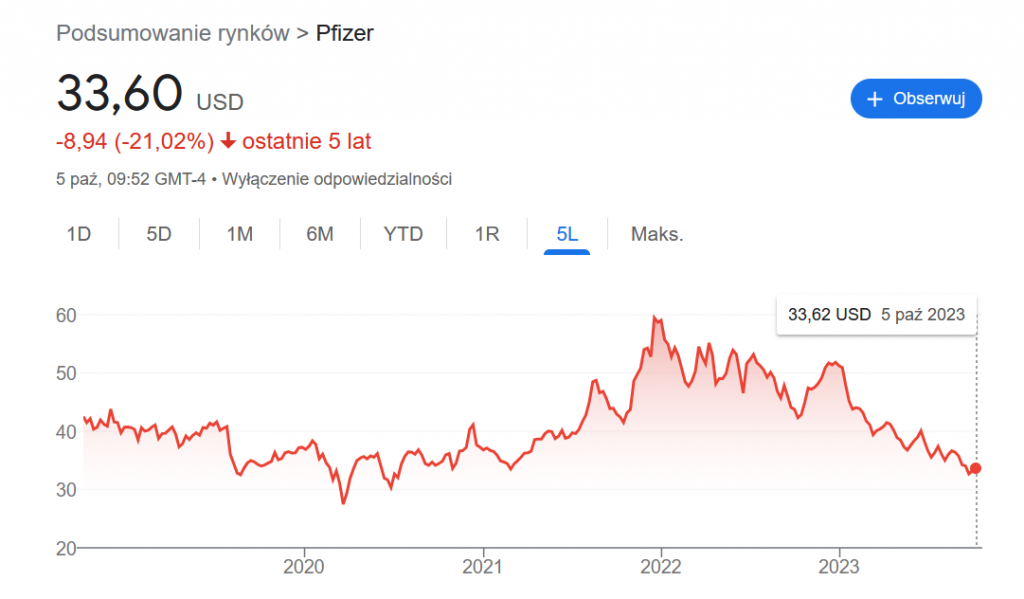The width and height of the screenshot is (1024, 599).
Task: Click the 2020 label on timeline axis
Action: point(304,567)
